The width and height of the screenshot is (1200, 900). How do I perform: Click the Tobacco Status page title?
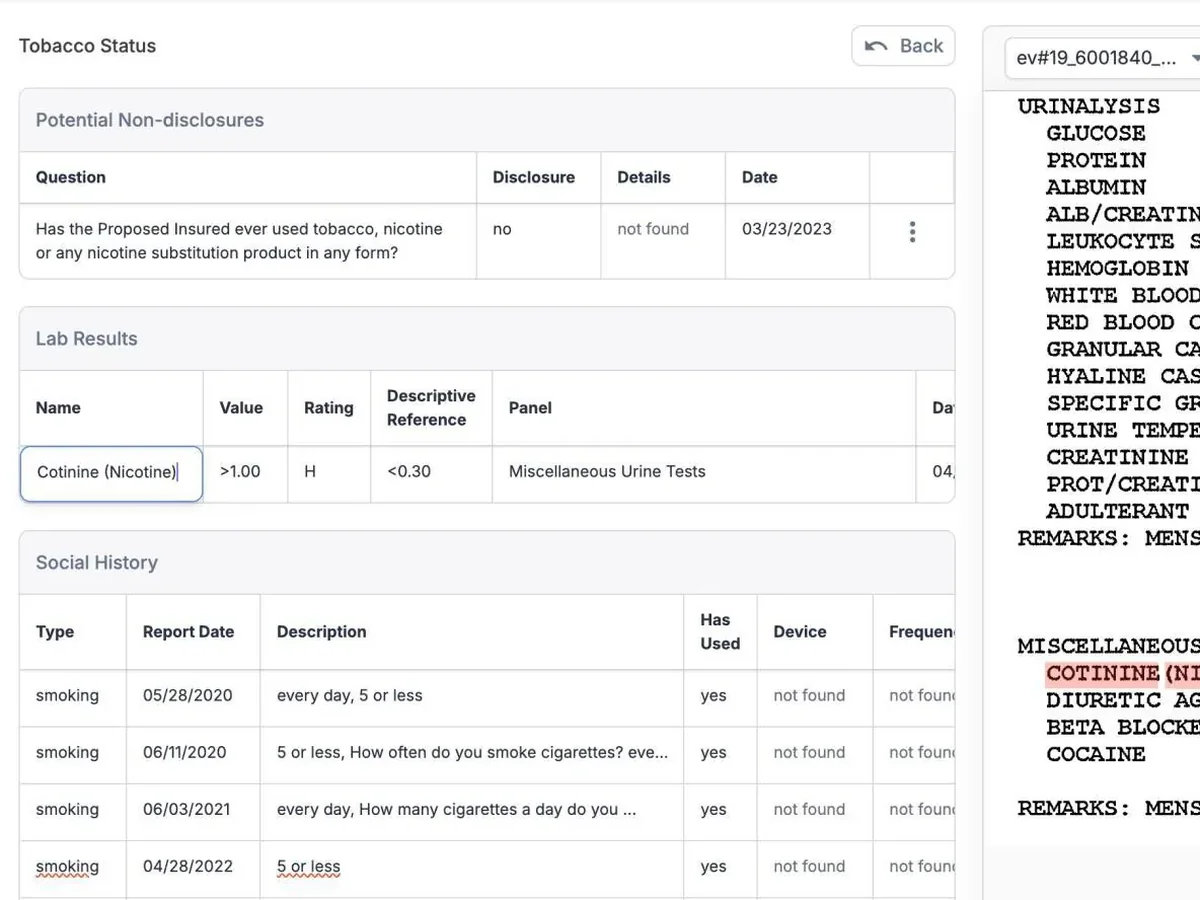click(x=88, y=46)
